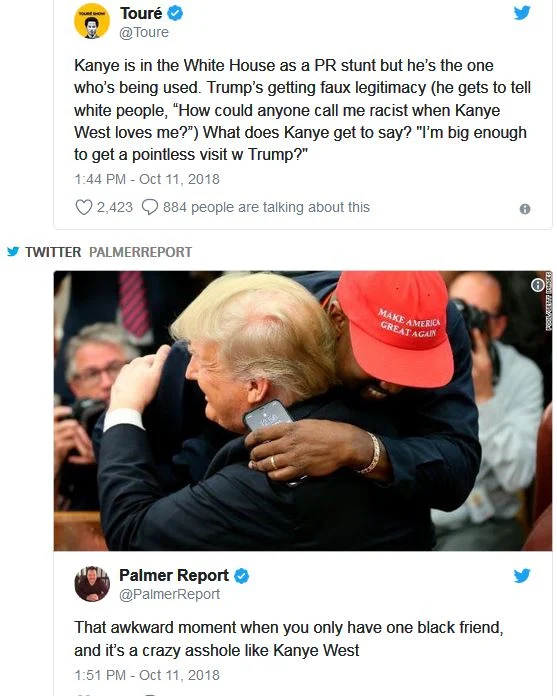Open the 1:44 PM - Oct 11, 2018 timestamp
The width and height of the screenshot is (557, 696).
tap(147, 179)
